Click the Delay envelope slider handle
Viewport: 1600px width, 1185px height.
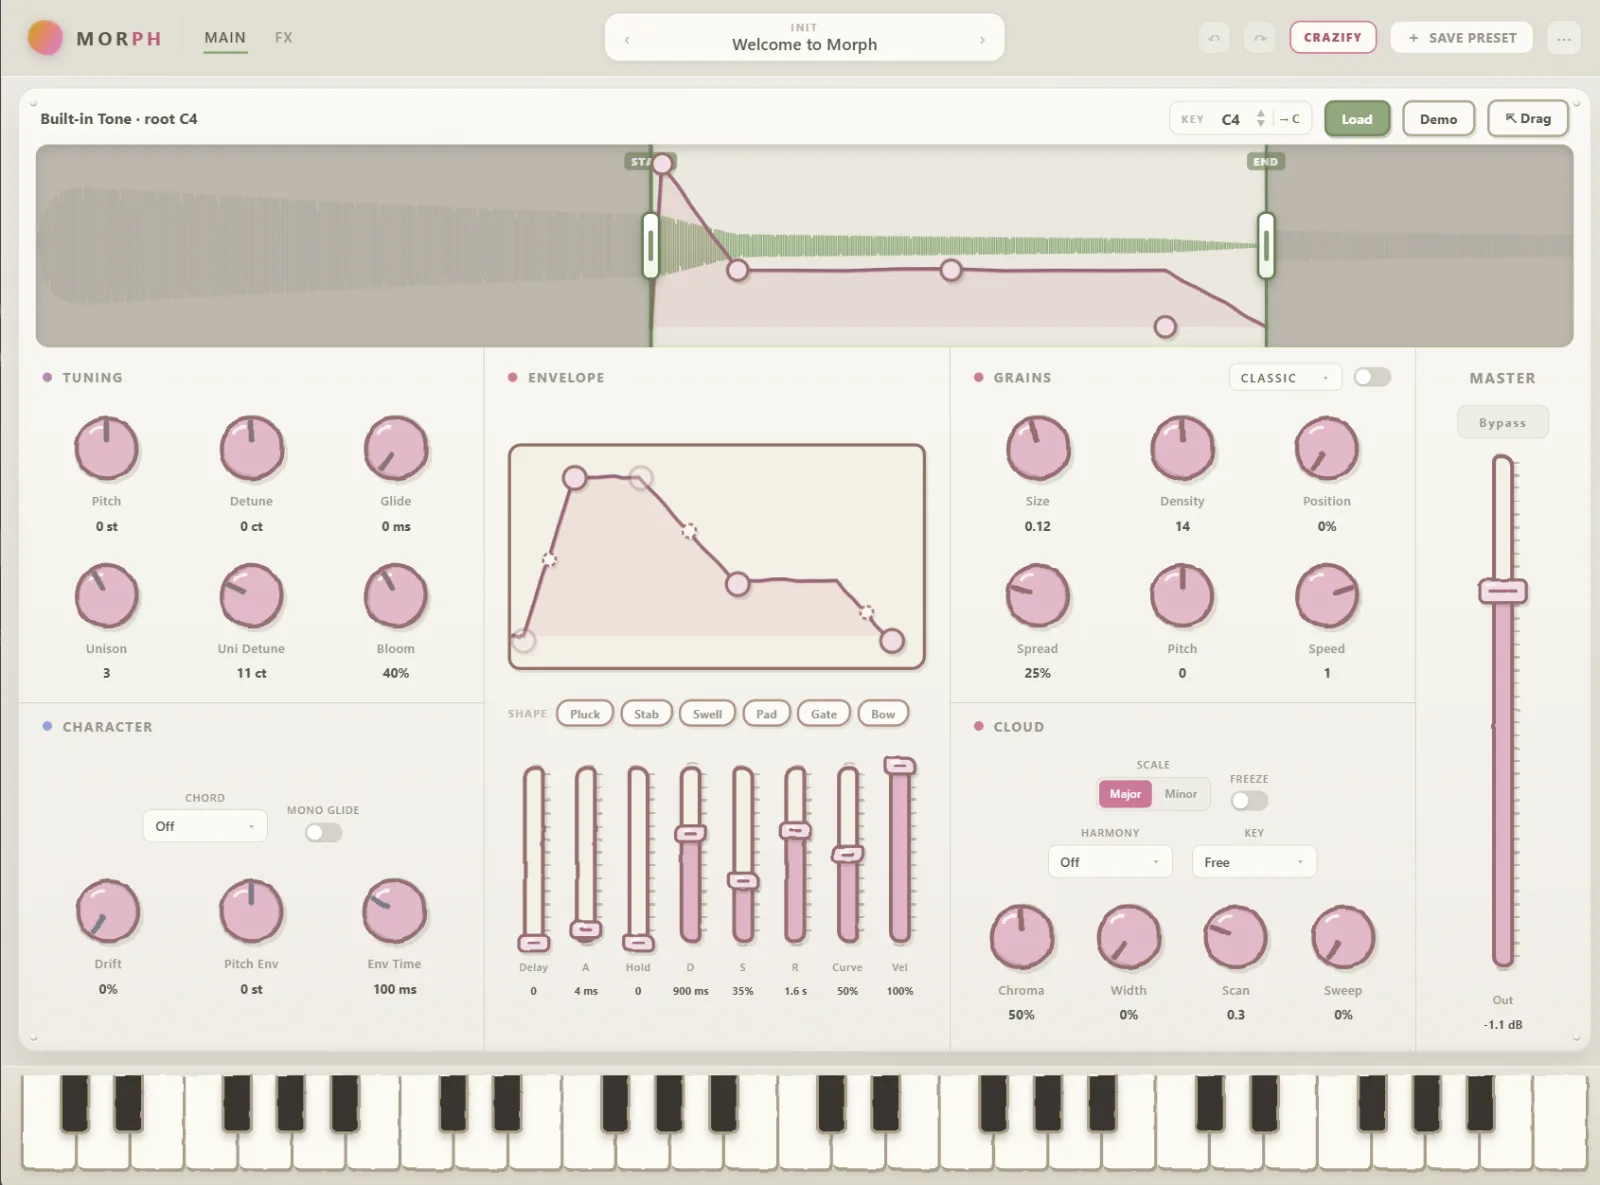pyautogui.click(x=534, y=943)
